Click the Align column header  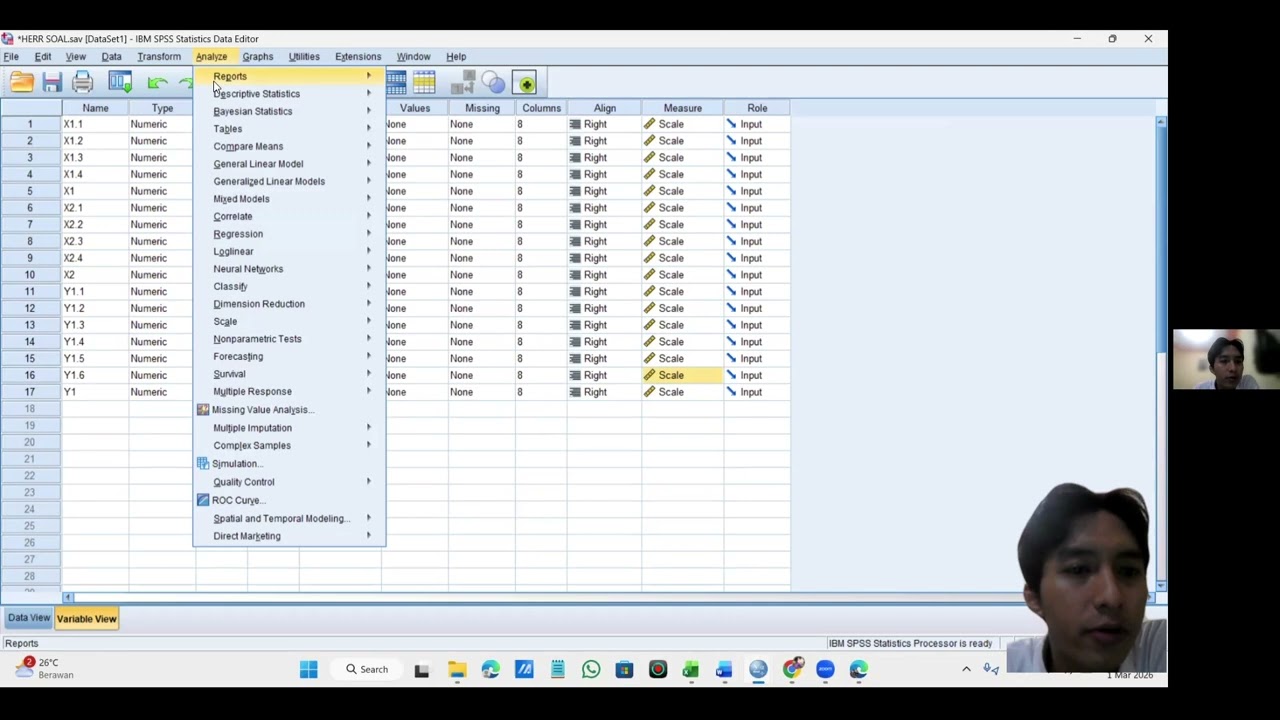[x=605, y=108]
